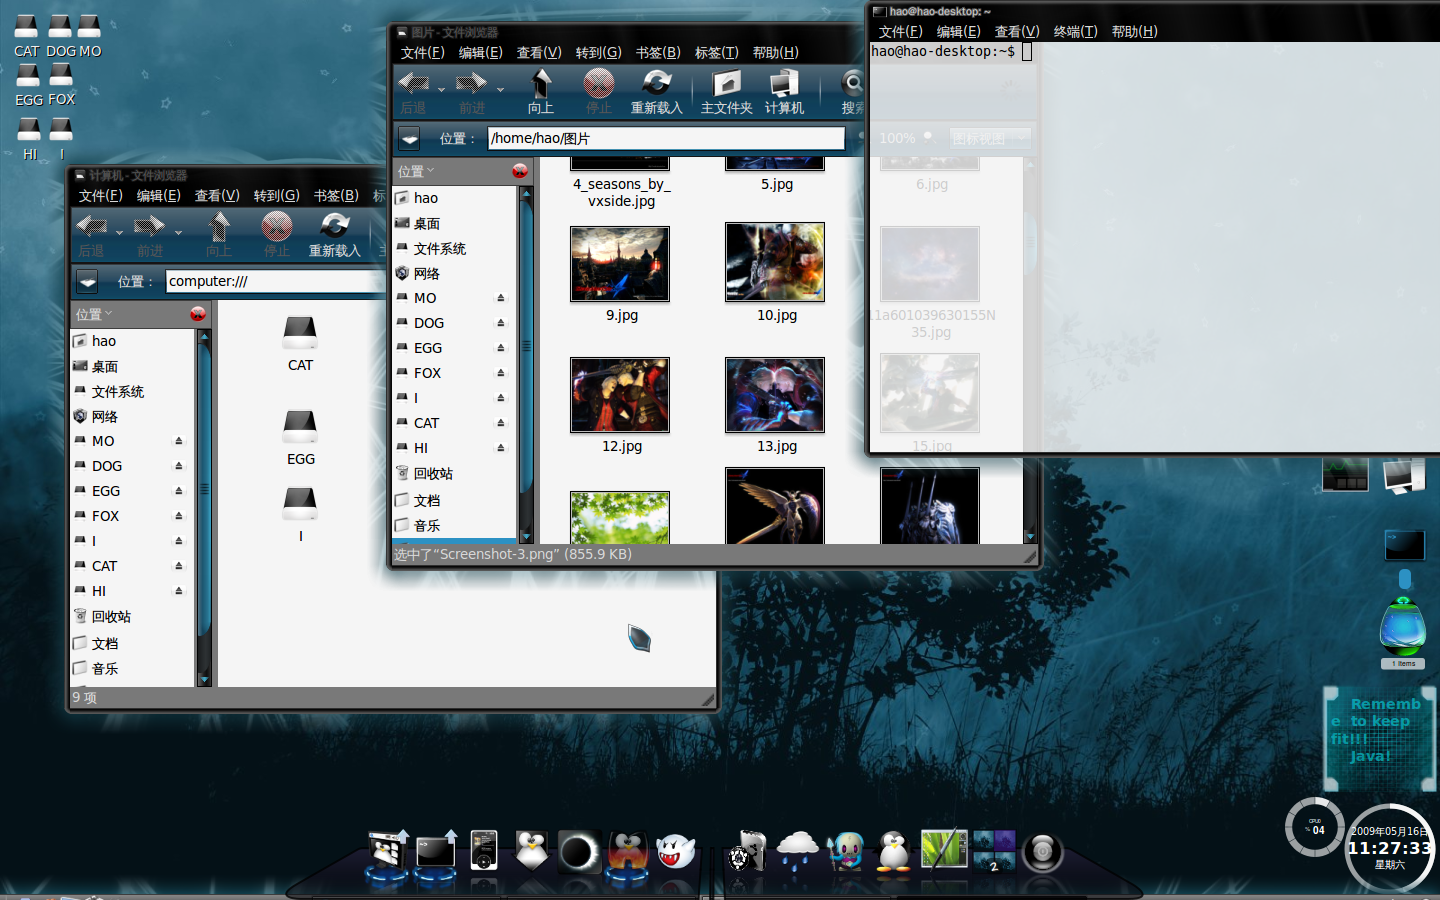
Task: Click the power button icon in the dock
Action: 1043,853
